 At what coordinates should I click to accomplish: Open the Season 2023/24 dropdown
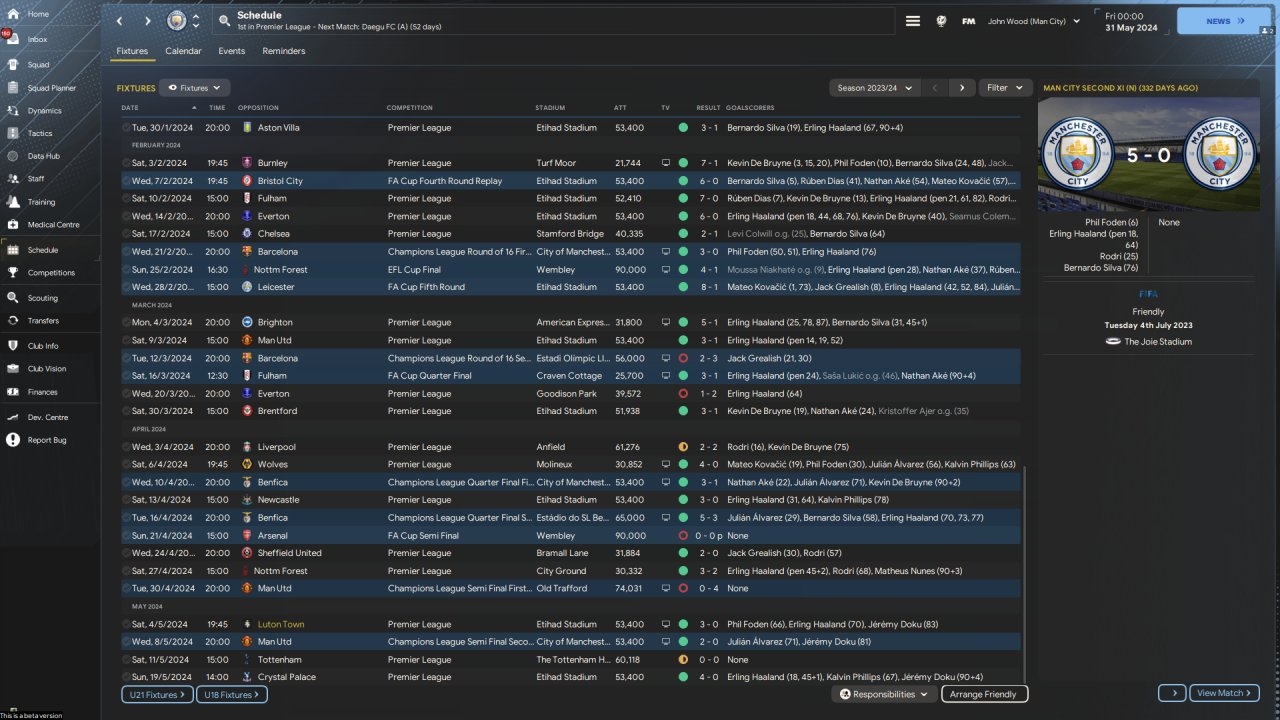875,88
